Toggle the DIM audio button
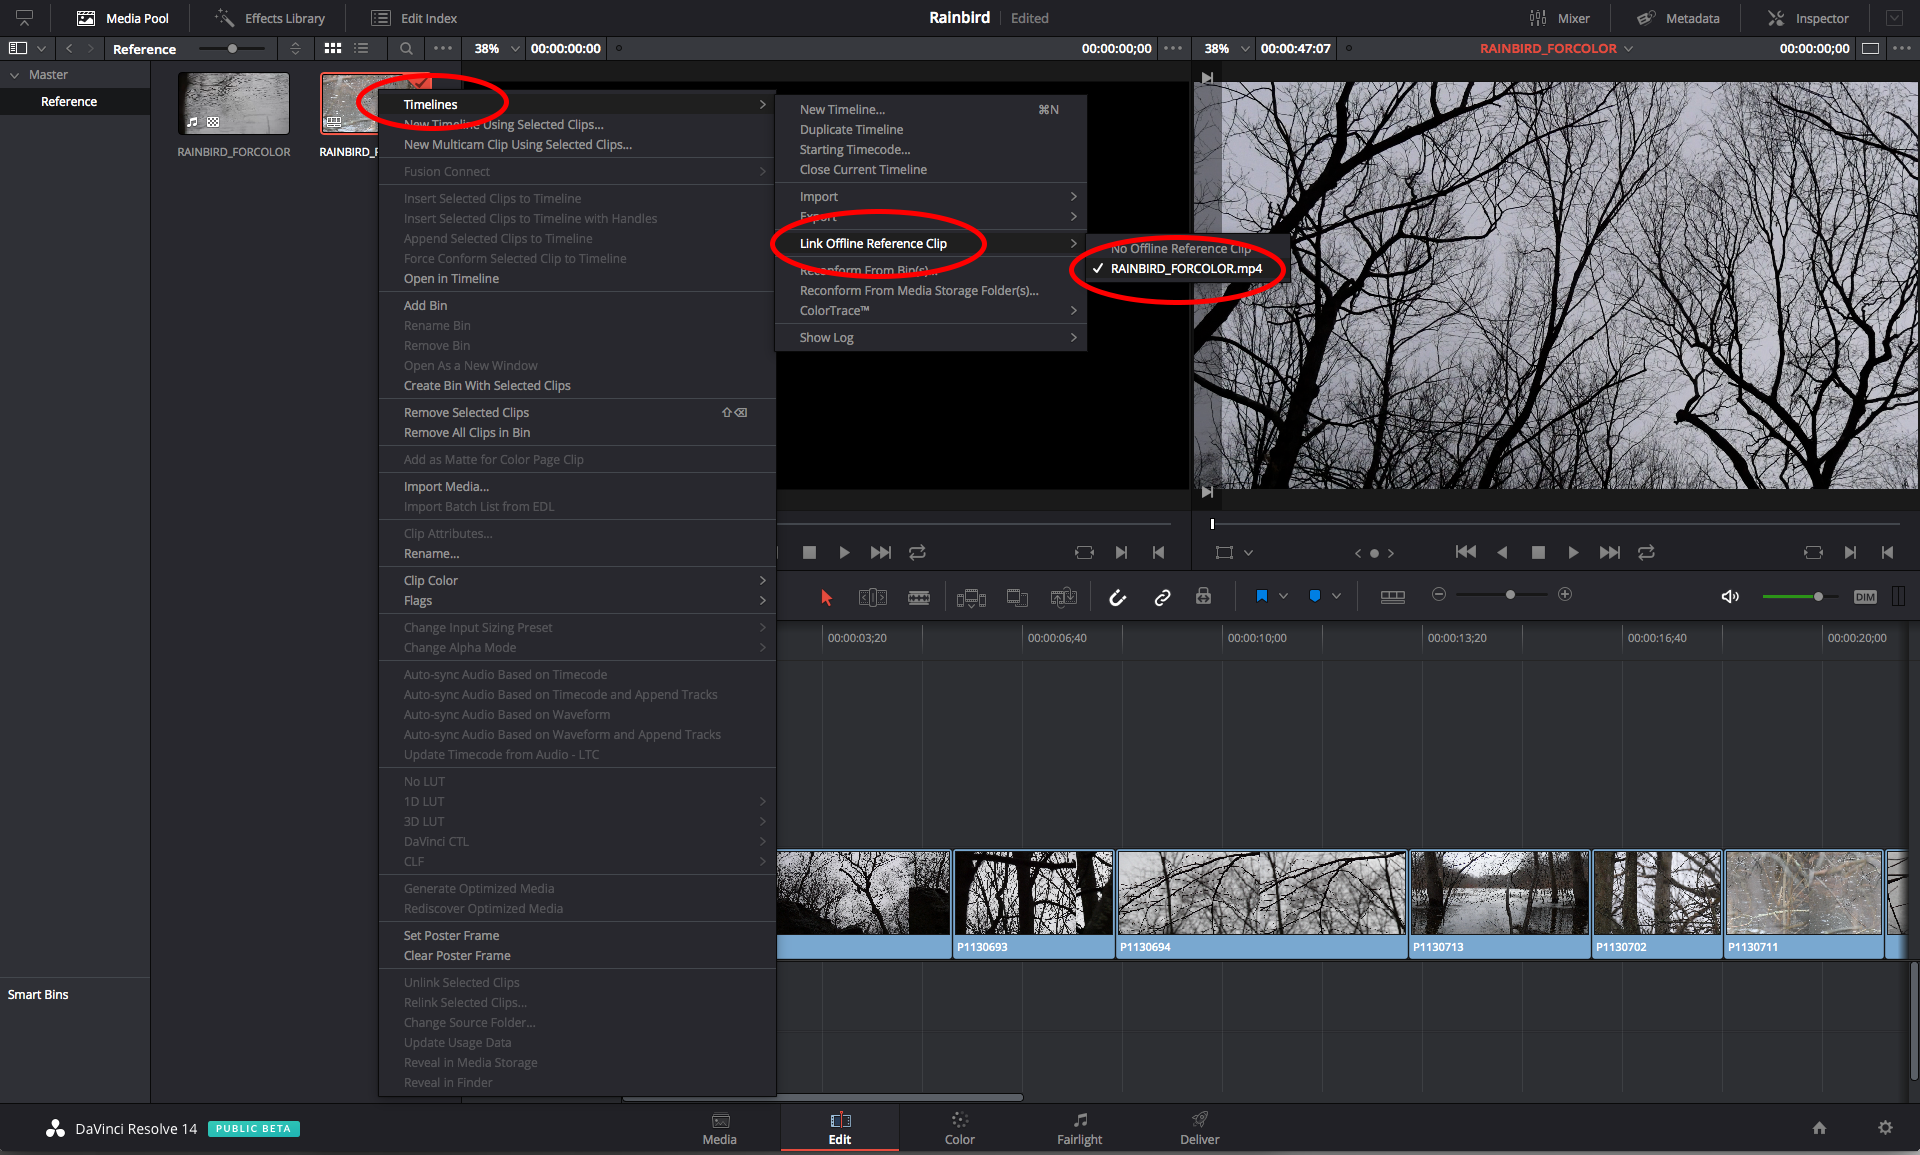The height and width of the screenshot is (1155, 1920). click(1864, 596)
